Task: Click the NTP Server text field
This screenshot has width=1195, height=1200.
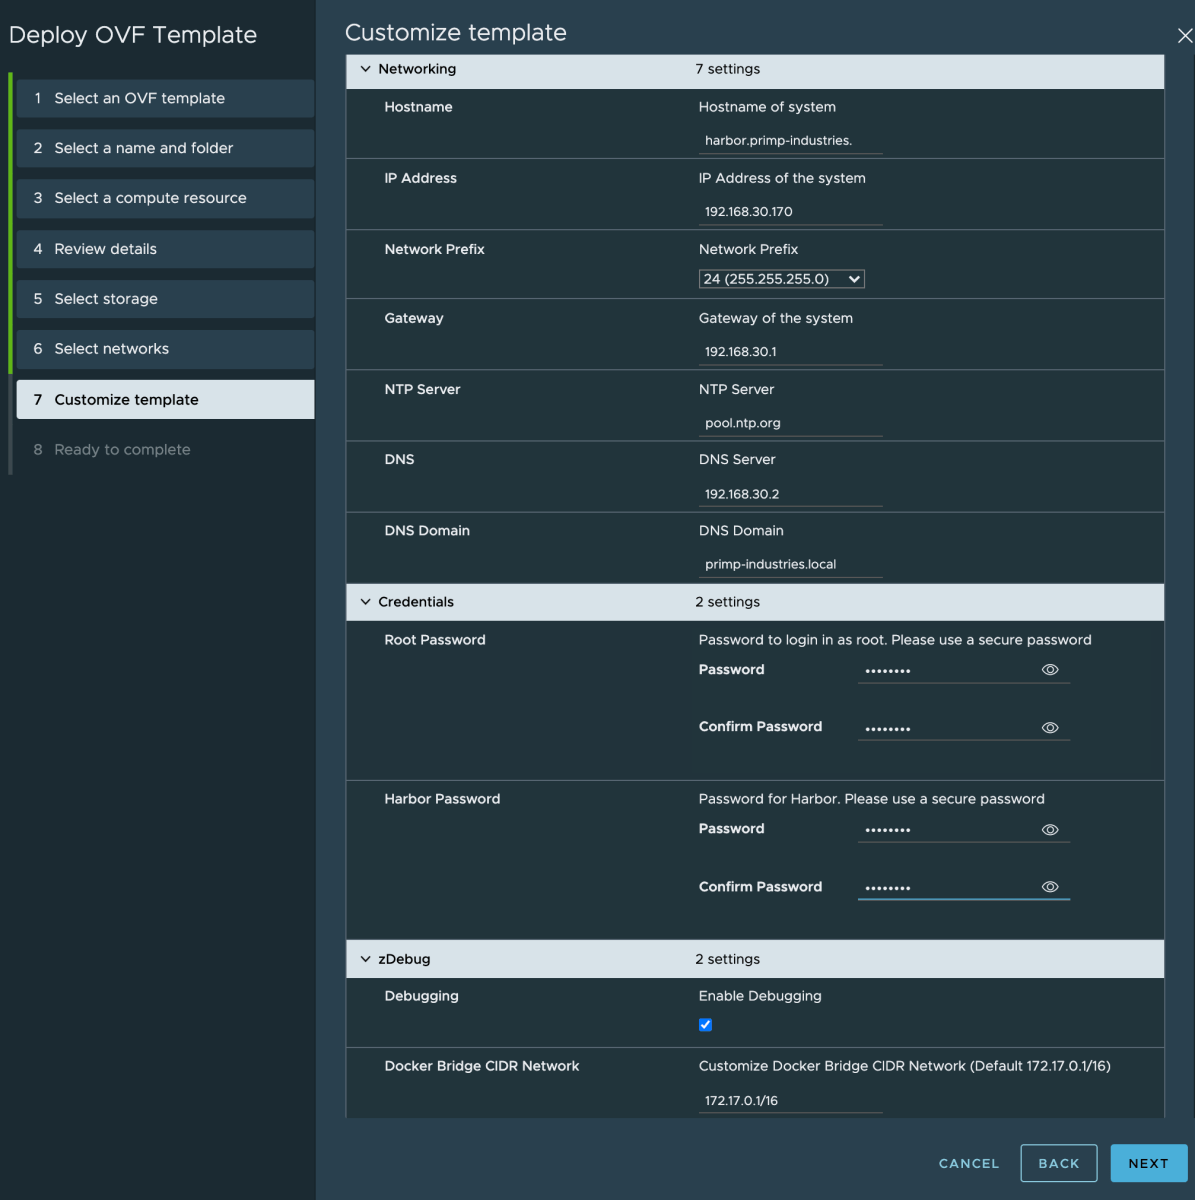Action: tap(789, 423)
